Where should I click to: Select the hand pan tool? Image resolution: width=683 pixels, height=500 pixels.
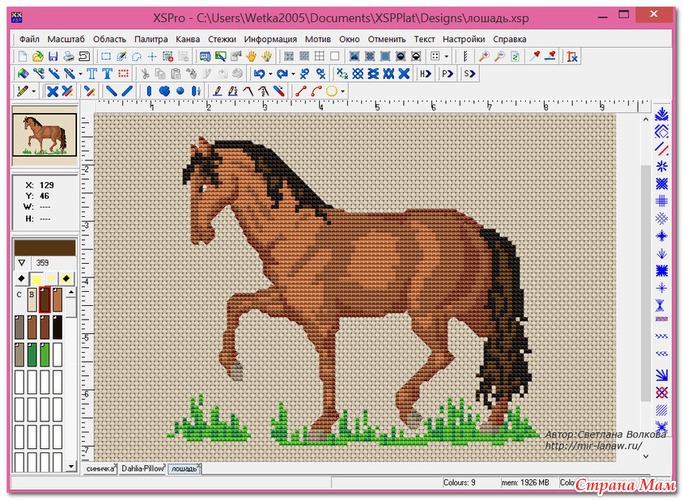[251, 56]
